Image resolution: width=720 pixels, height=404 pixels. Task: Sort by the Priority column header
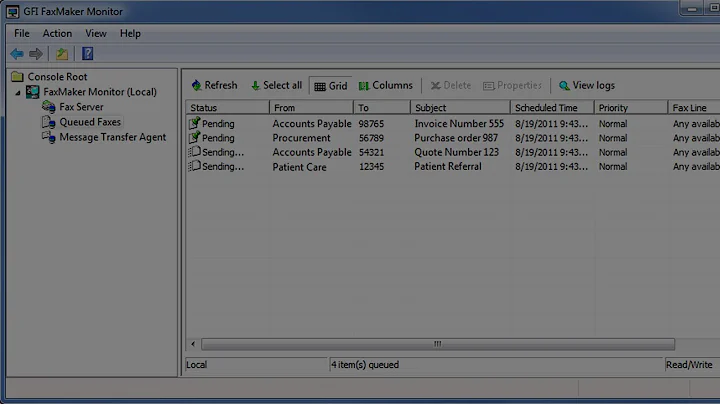[631, 108]
